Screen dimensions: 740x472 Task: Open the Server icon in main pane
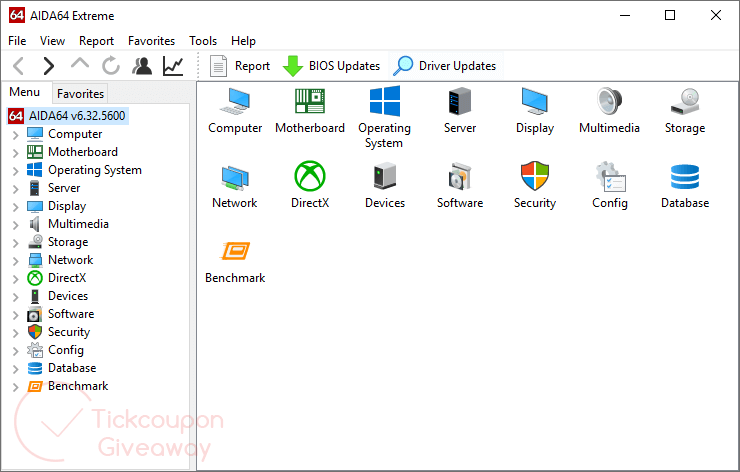point(460,101)
